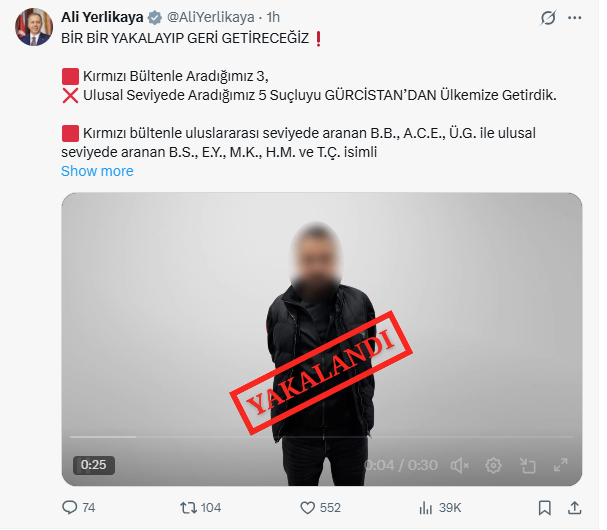Expand tweet text with Show more
This screenshot has width=607, height=530.
click(97, 171)
